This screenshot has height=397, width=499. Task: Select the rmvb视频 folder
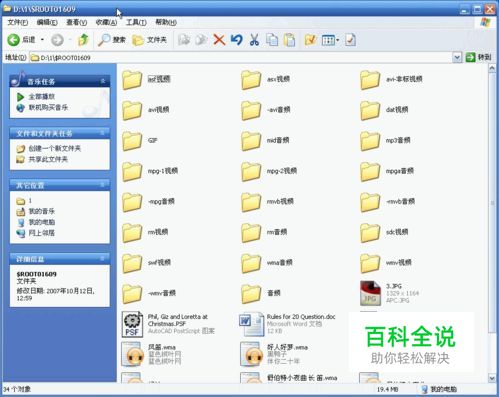tap(267, 202)
